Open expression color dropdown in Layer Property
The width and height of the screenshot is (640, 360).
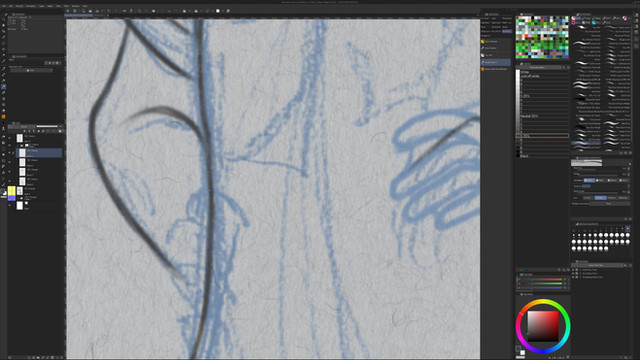[x=31, y=70]
